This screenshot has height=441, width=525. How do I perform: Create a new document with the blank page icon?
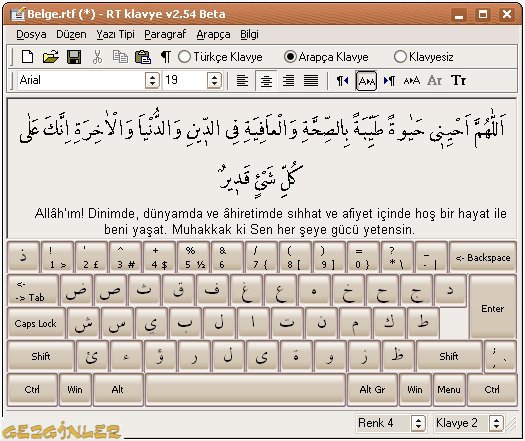[x=27, y=57]
